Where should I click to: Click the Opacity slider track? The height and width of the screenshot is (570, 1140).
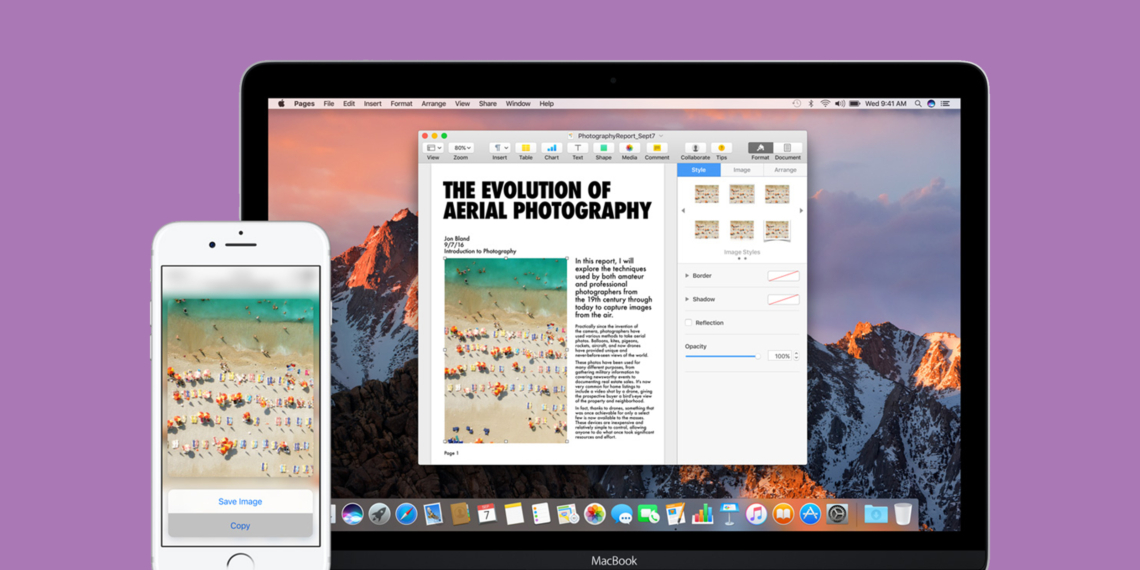722,356
